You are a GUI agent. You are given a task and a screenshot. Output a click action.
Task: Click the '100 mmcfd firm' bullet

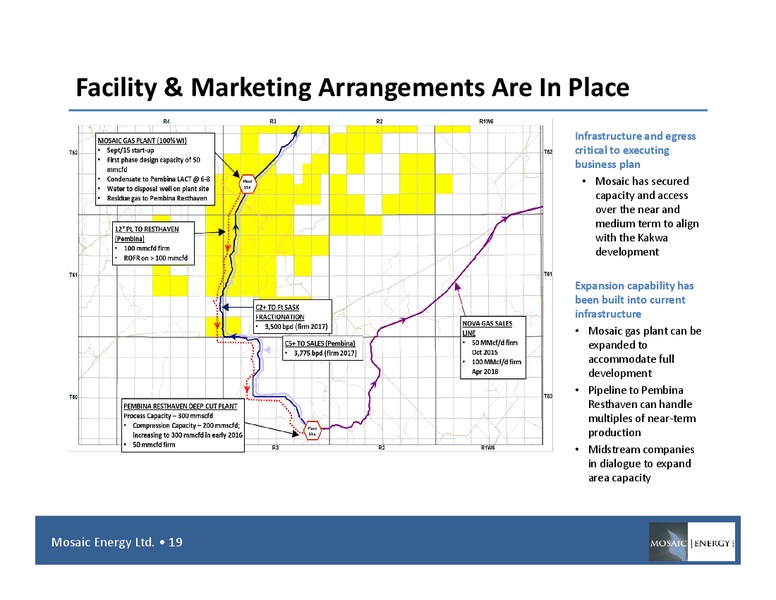146,248
